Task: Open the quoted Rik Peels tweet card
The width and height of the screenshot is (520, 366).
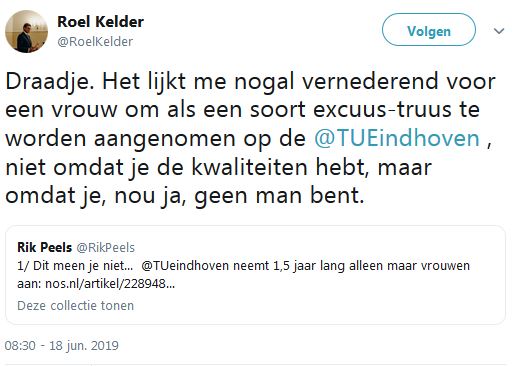Action: click(x=255, y=275)
